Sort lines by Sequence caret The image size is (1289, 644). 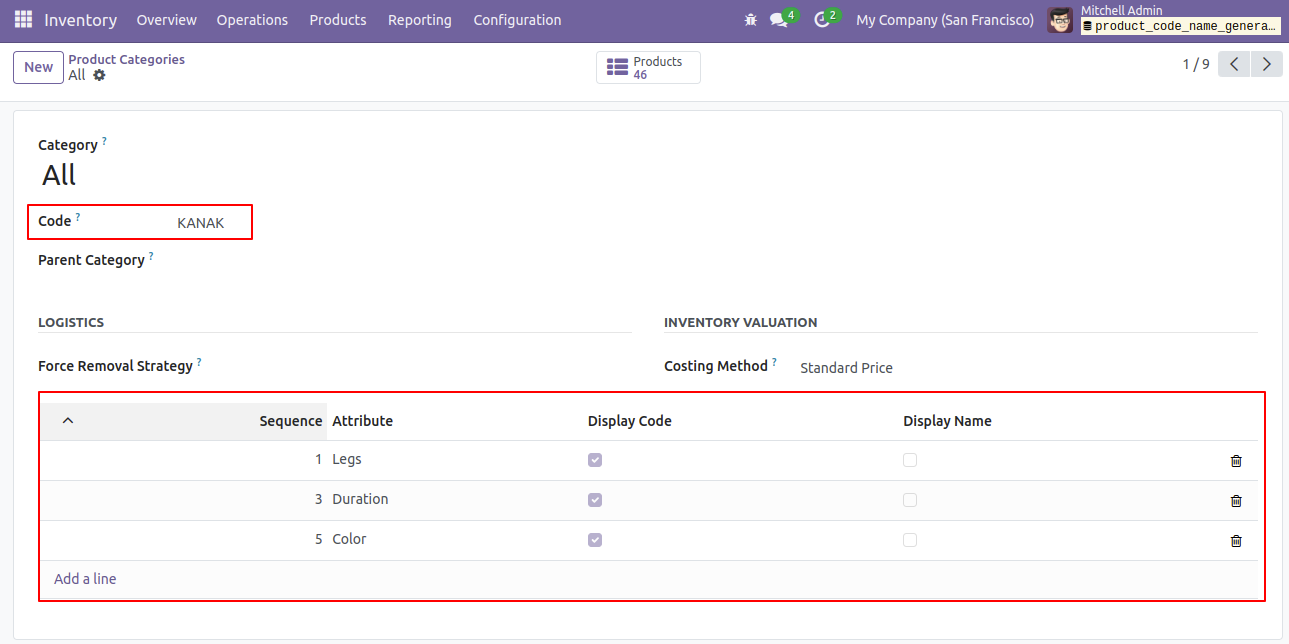click(68, 421)
